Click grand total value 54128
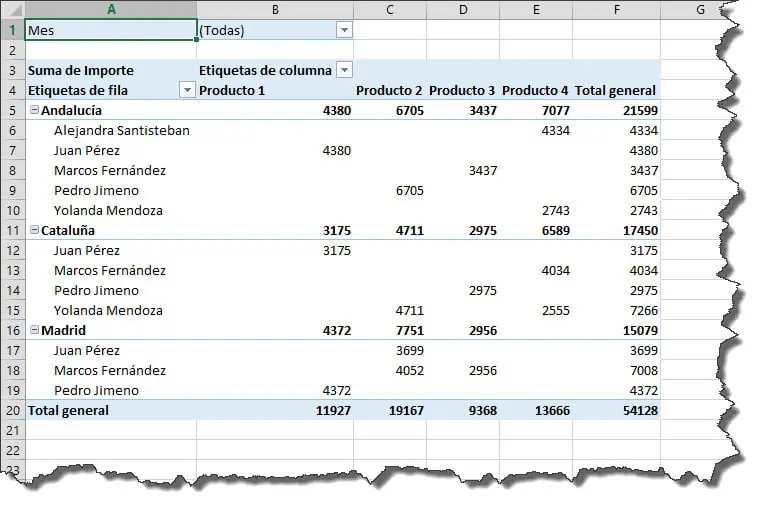Viewport: 762px width, 510px height. pyautogui.click(x=637, y=410)
